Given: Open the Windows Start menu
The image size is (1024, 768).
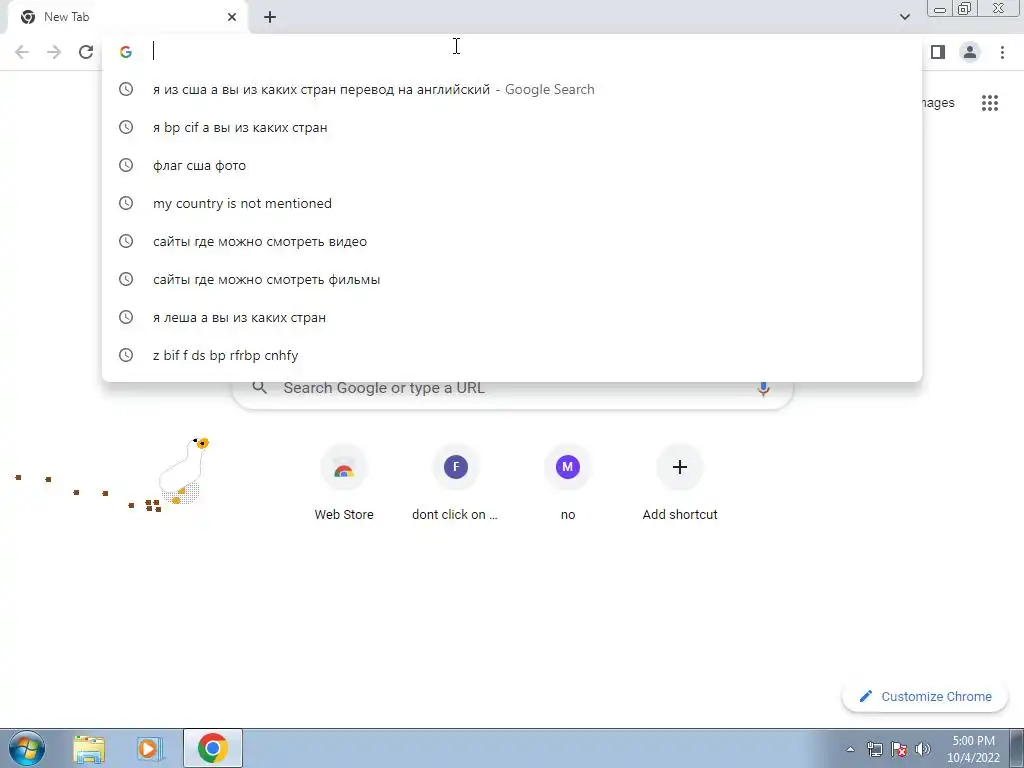Looking at the screenshot, I should tap(27, 748).
